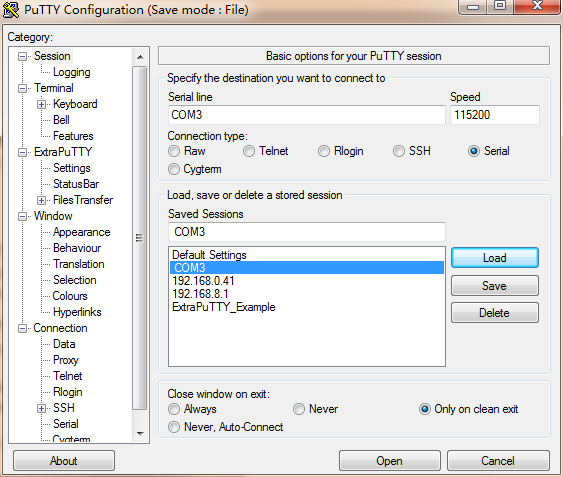
Task: Click the Serial line input field
Action: (x=307, y=115)
